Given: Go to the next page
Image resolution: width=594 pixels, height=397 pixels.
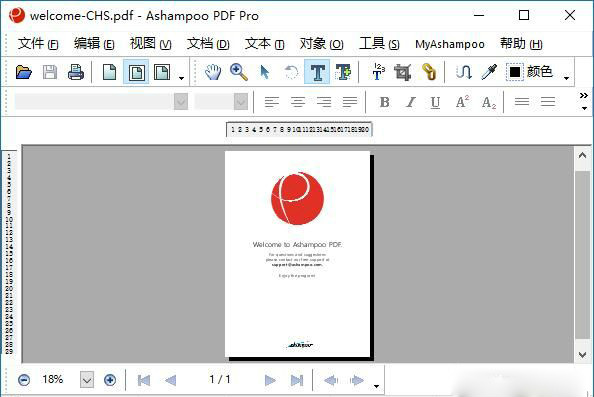Looking at the screenshot, I should (x=270, y=380).
